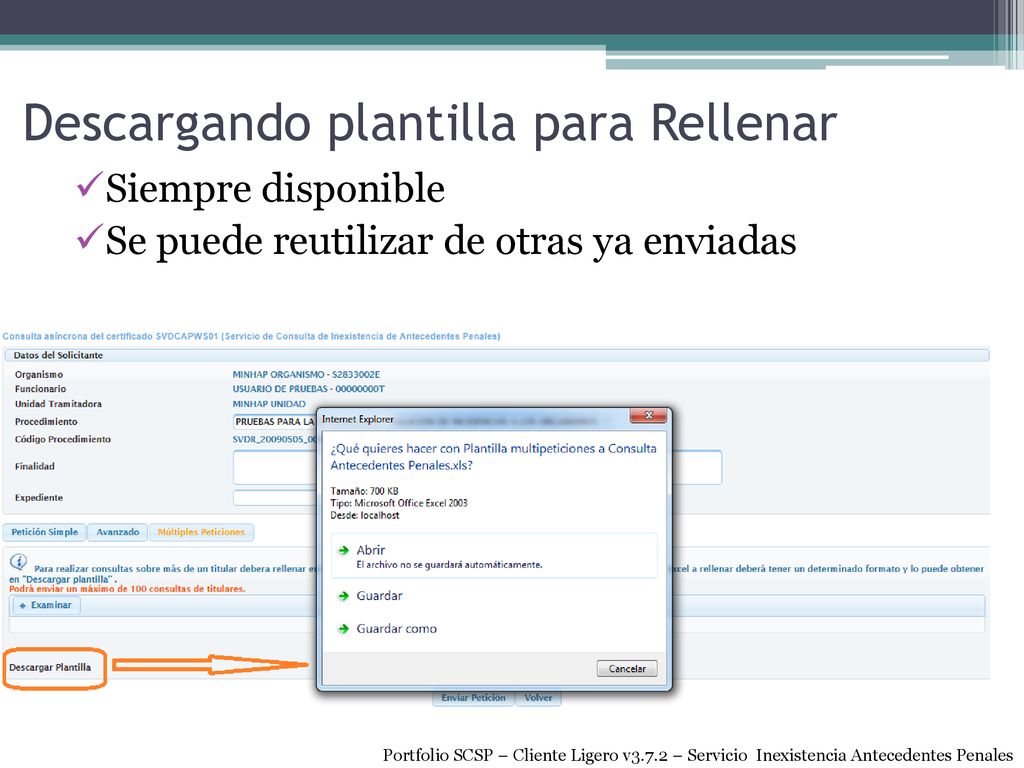Click the Unidad Tramitadora label
This screenshot has height=768, width=1024.
point(58,404)
